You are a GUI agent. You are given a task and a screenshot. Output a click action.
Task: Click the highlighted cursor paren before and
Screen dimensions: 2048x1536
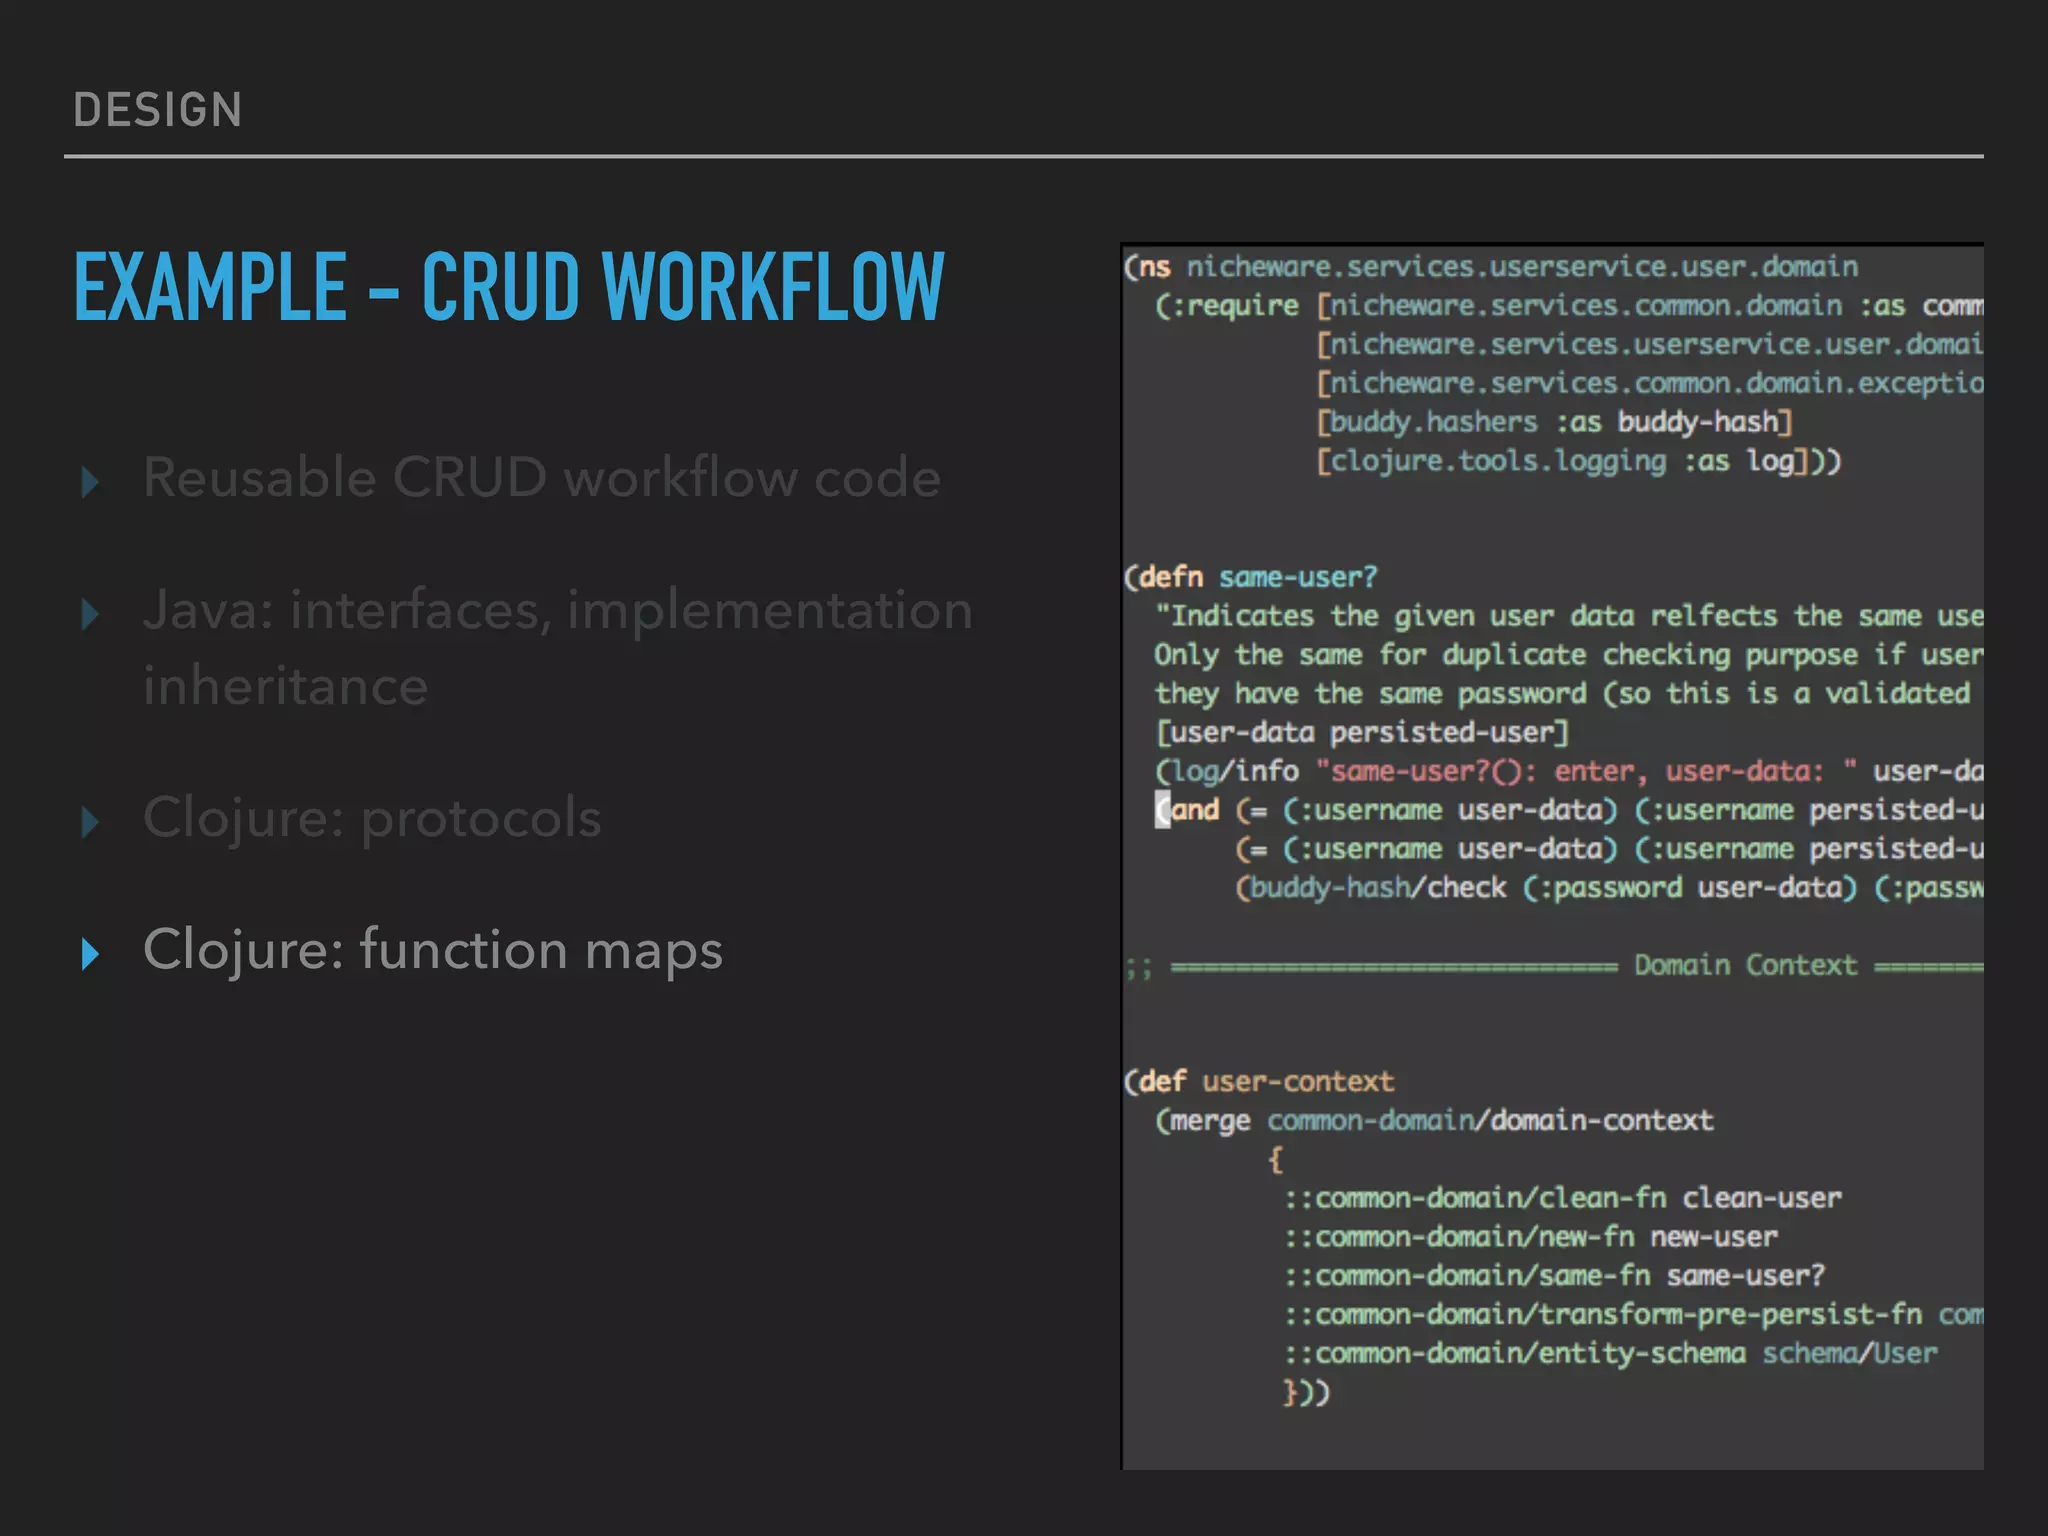pyautogui.click(x=1162, y=810)
